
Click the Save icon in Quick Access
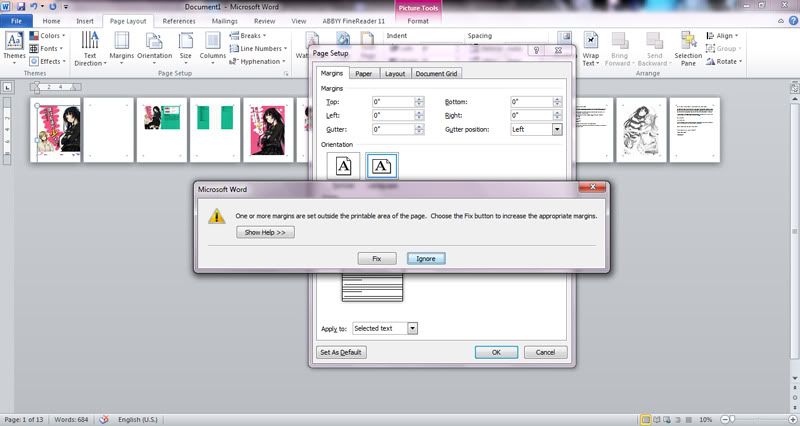[21, 7]
